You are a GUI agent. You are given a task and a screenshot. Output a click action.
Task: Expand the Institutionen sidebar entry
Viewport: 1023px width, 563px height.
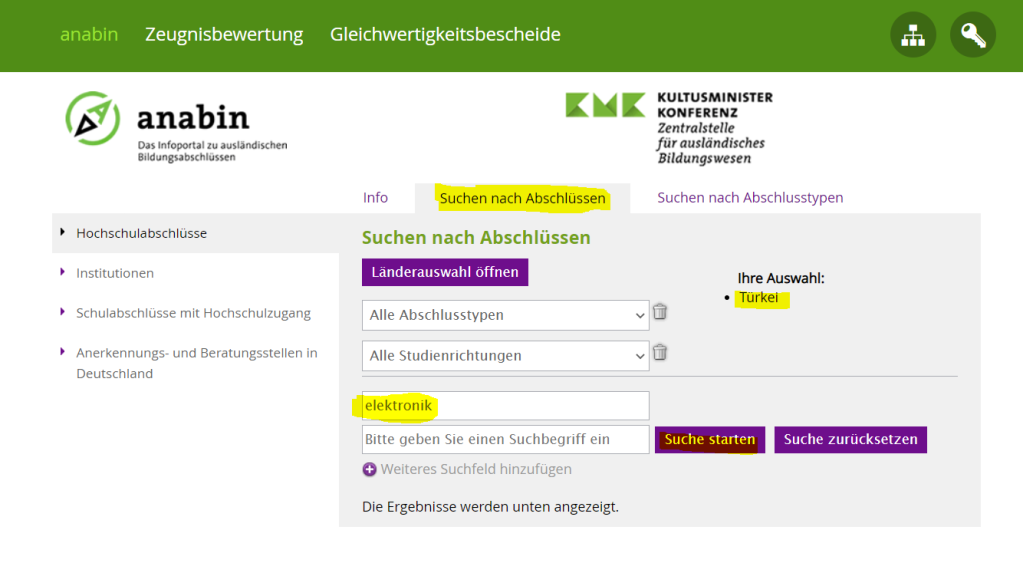click(x=115, y=273)
